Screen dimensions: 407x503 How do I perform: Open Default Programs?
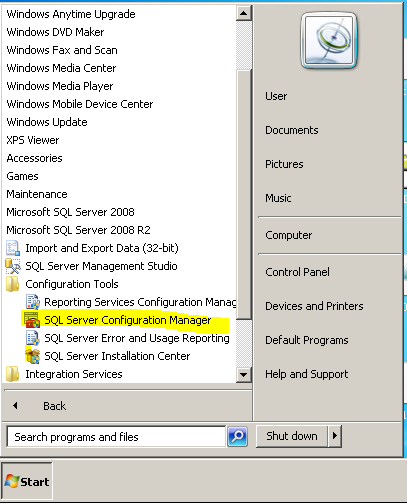[307, 340]
